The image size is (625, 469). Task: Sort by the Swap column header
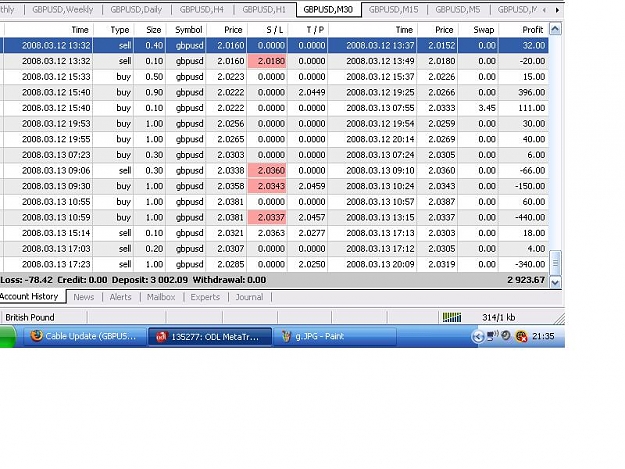point(483,30)
